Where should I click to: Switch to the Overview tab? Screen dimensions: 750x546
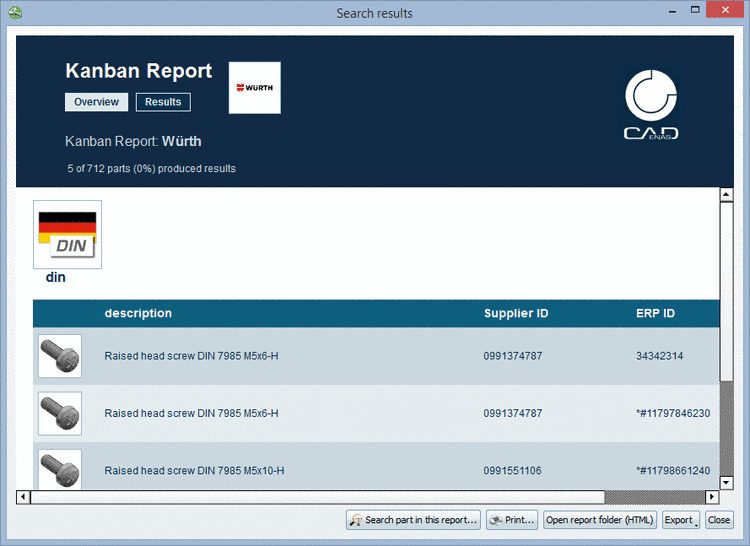coord(96,102)
